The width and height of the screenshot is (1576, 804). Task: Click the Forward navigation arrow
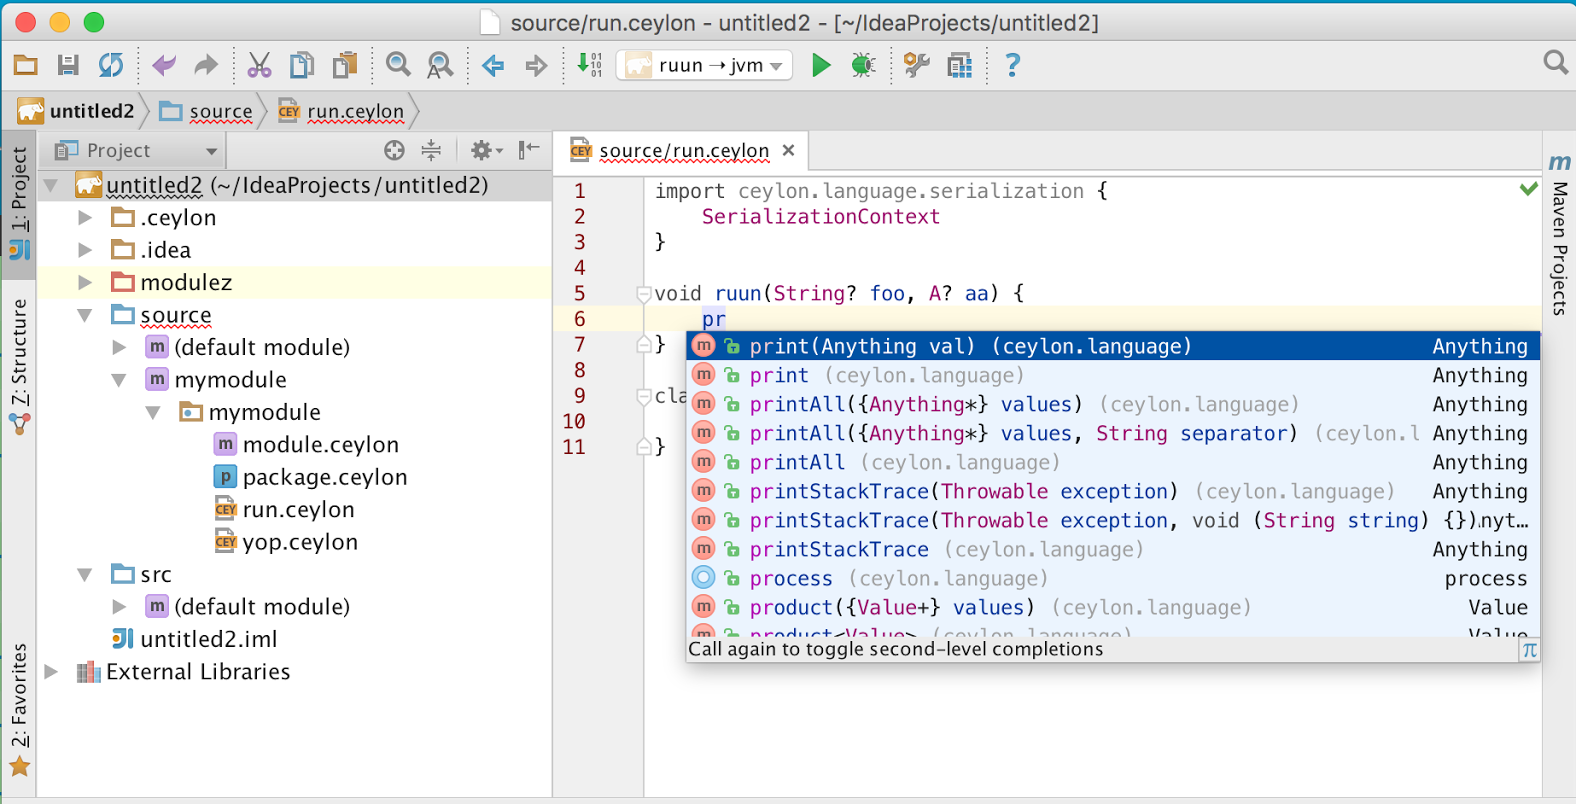pos(536,66)
